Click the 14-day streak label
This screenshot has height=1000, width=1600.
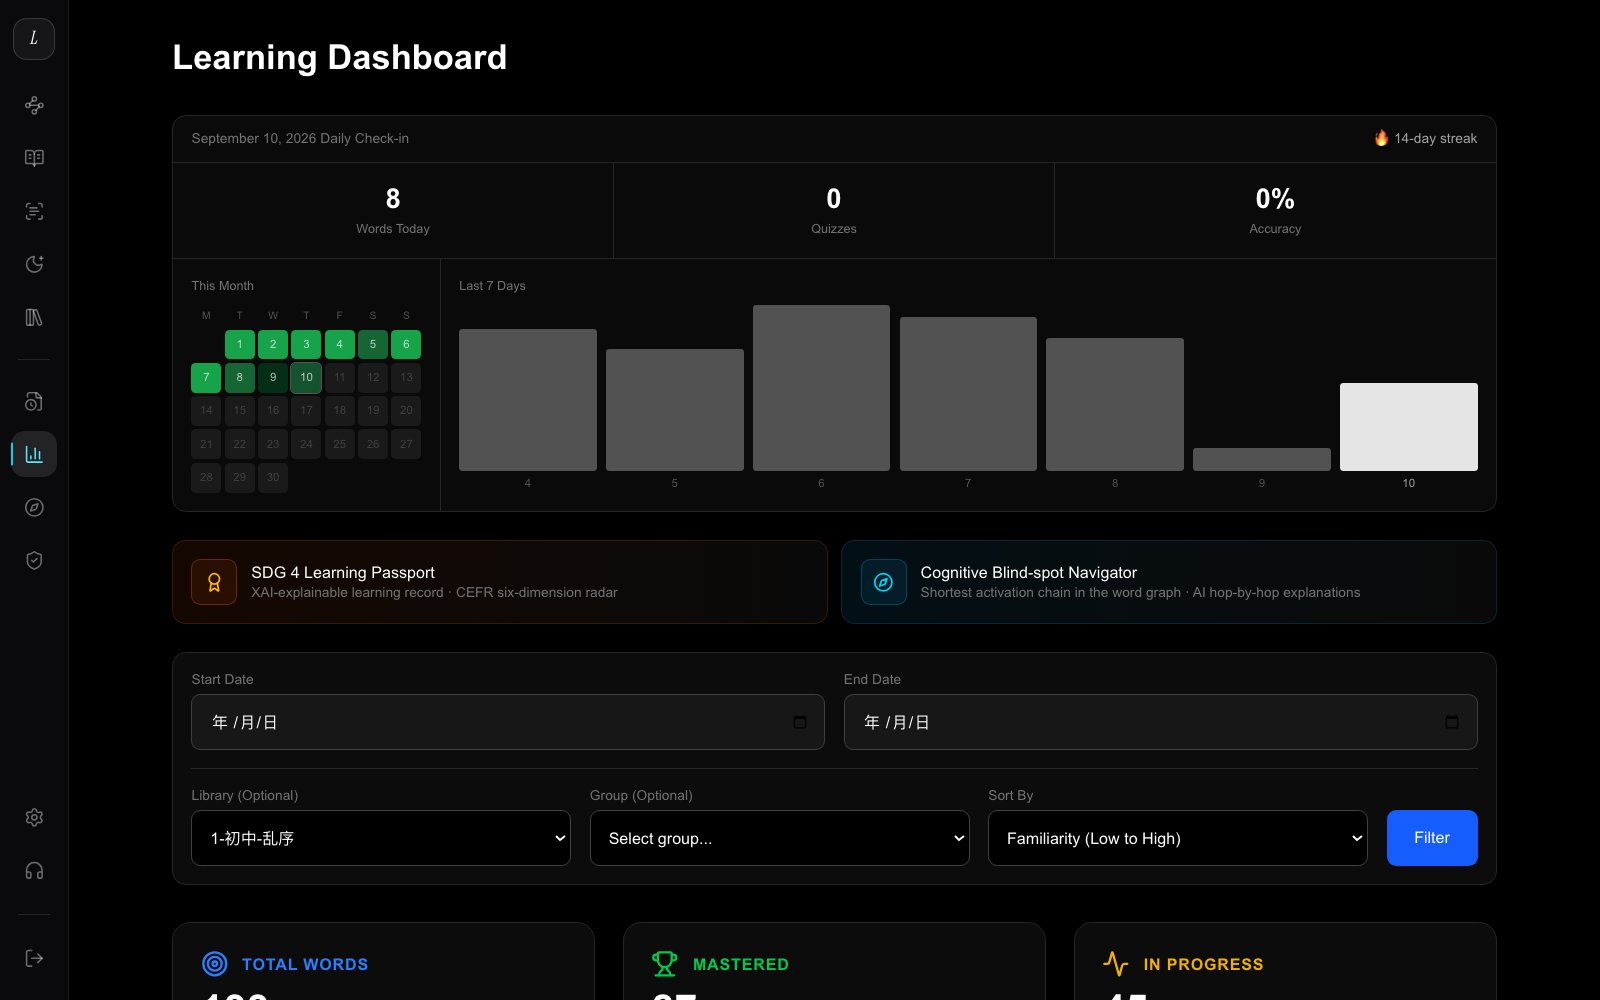1425,138
